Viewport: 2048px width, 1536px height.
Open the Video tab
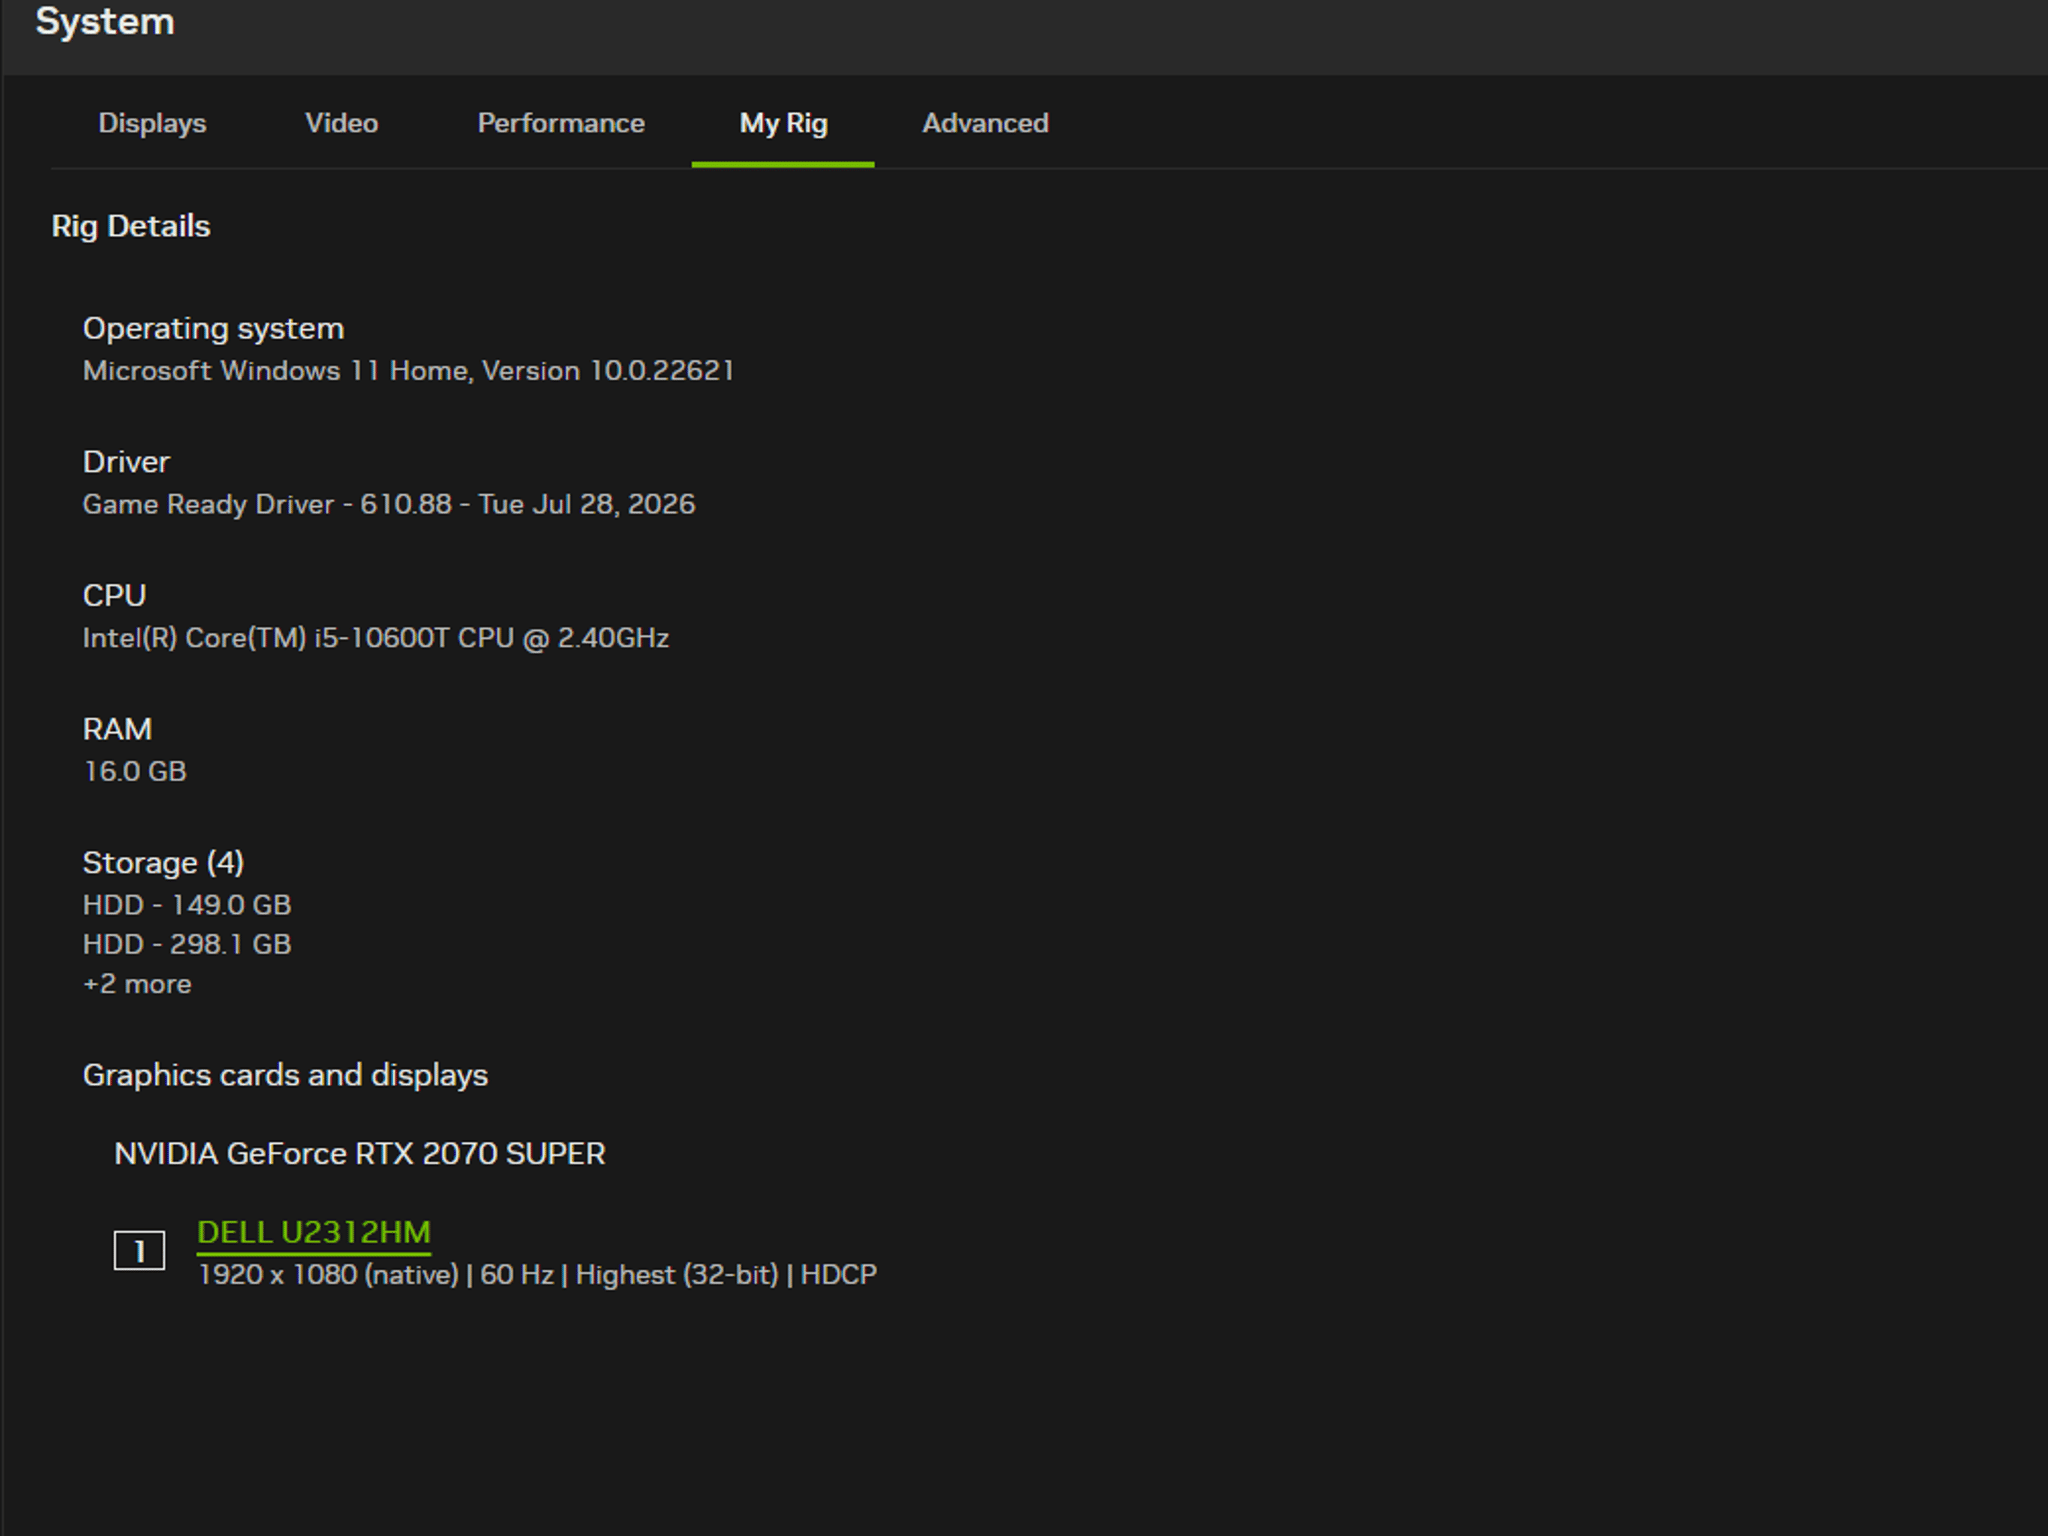(341, 123)
